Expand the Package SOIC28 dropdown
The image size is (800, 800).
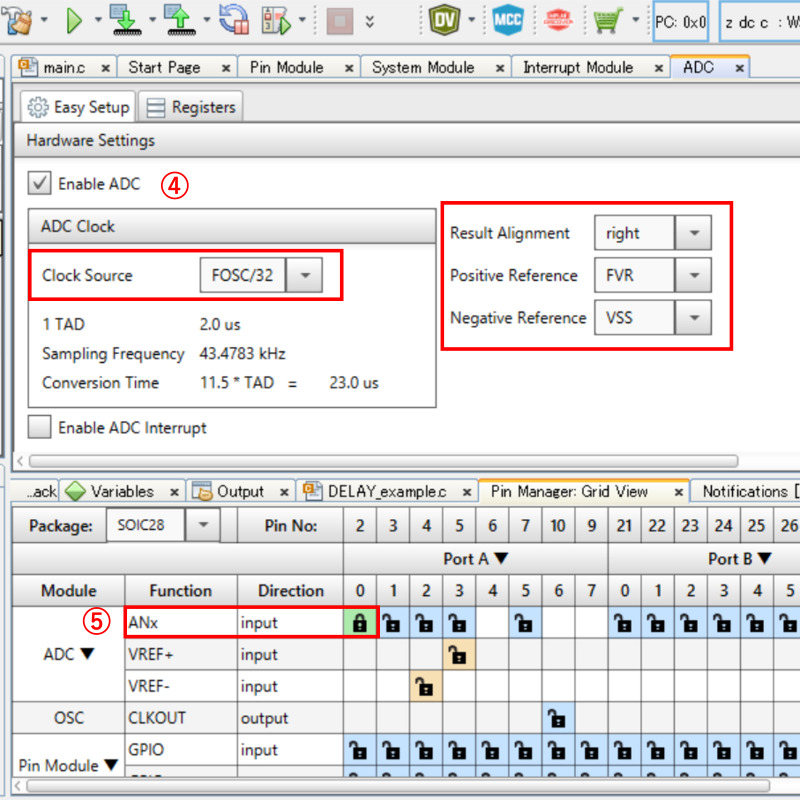(203, 525)
